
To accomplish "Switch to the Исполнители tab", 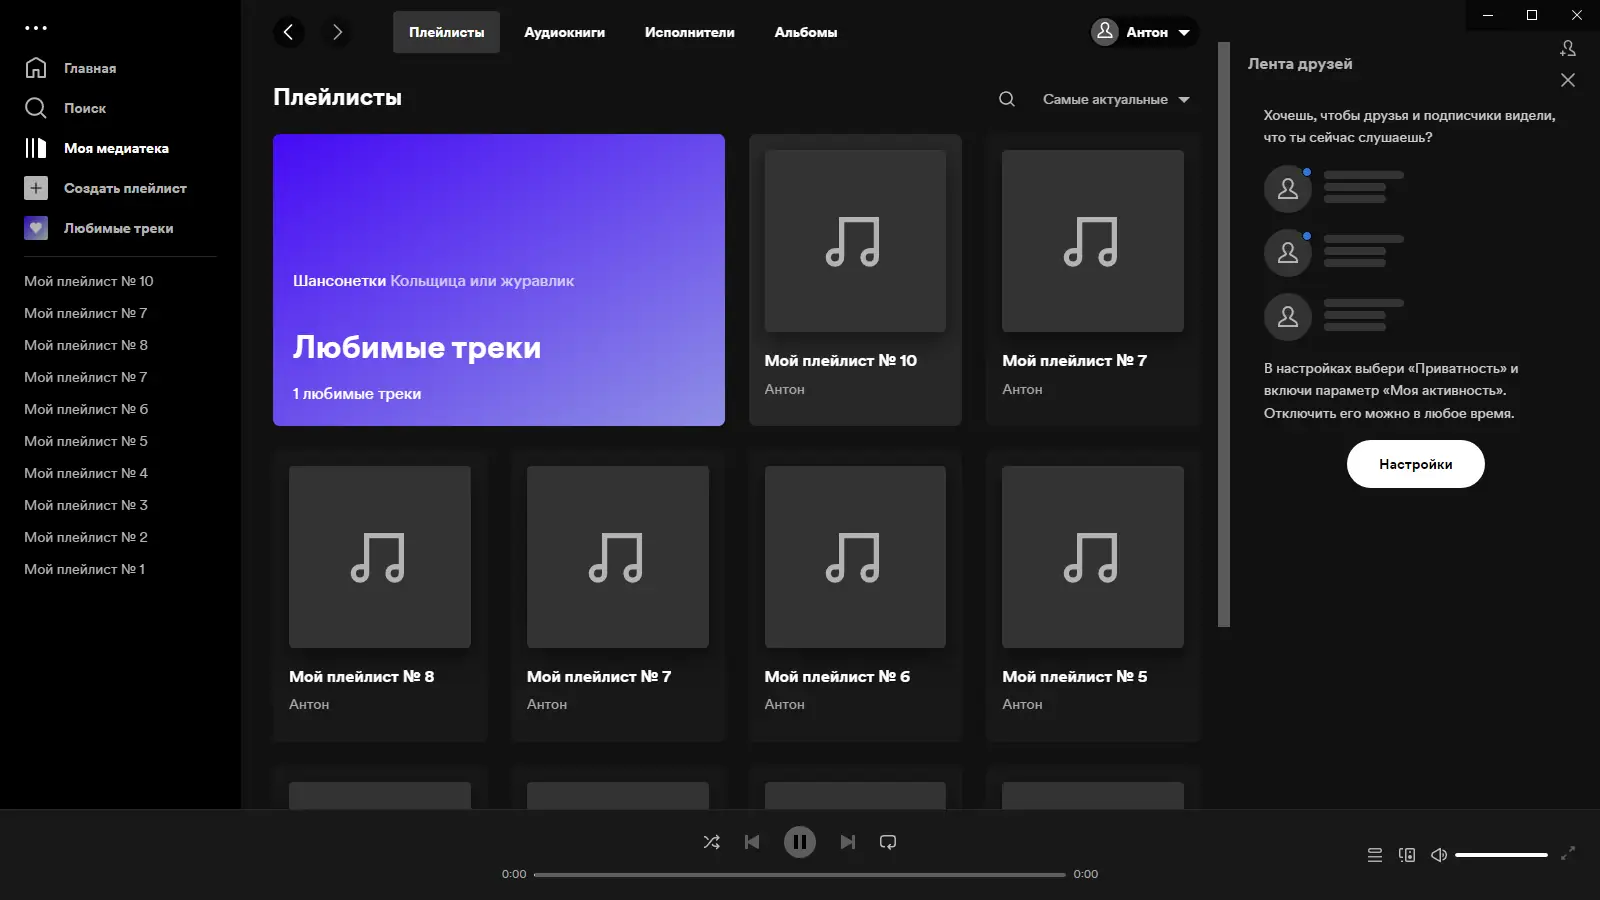I will [689, 32].
